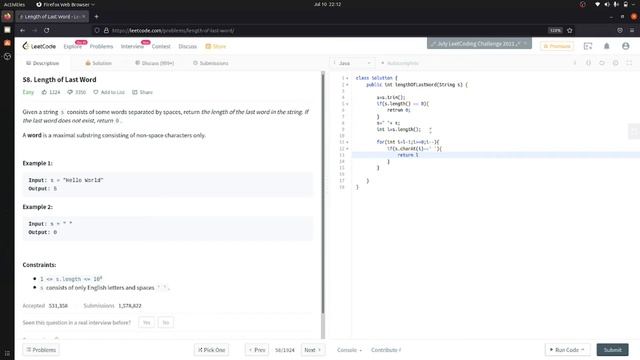This screenshot has width=640, height=360.
Task: Open Firefox hamburger menu
Action: click(x=632, y=30)
